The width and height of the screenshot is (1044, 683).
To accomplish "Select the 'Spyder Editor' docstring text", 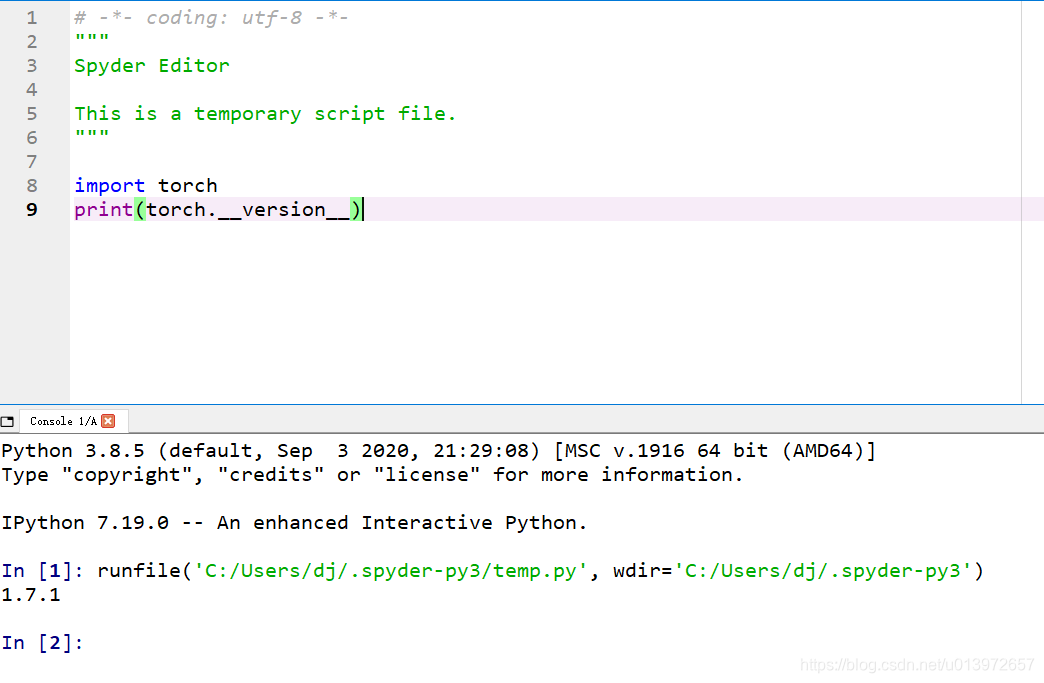I will [151, 65].
